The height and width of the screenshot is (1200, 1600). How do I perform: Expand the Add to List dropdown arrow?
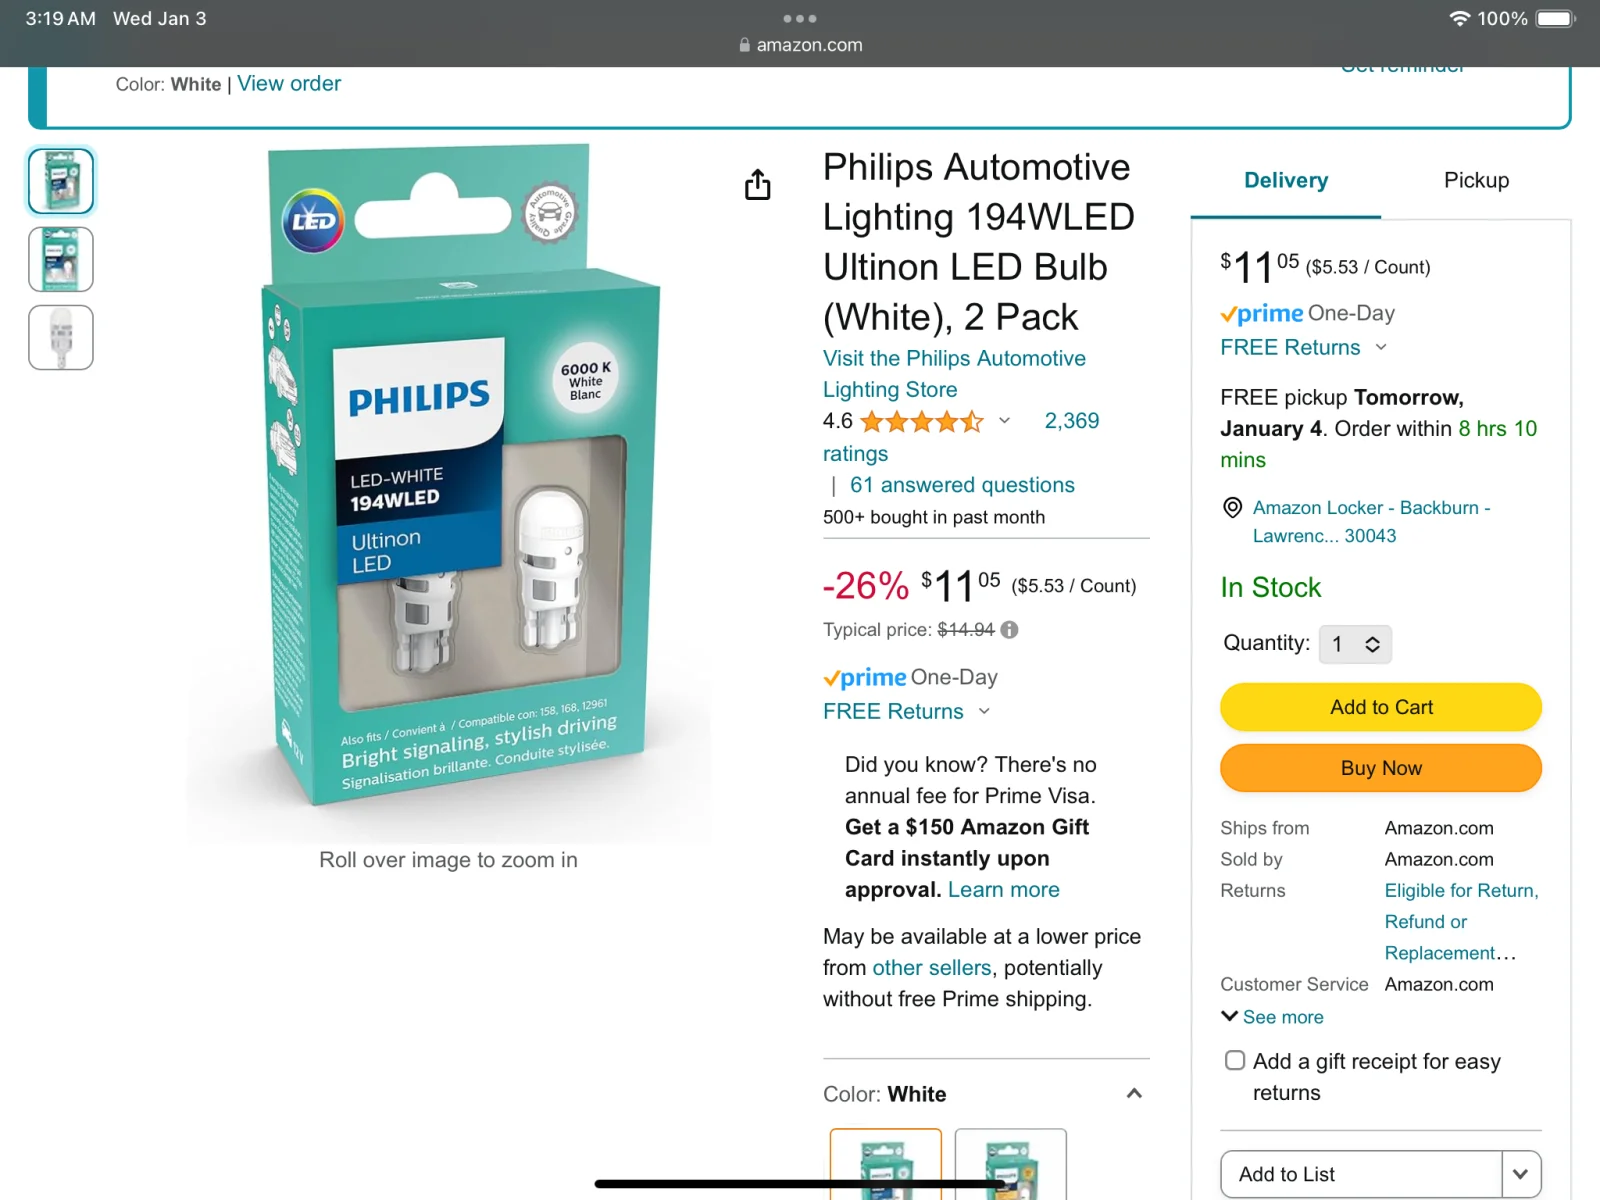coord(1521,1174)
